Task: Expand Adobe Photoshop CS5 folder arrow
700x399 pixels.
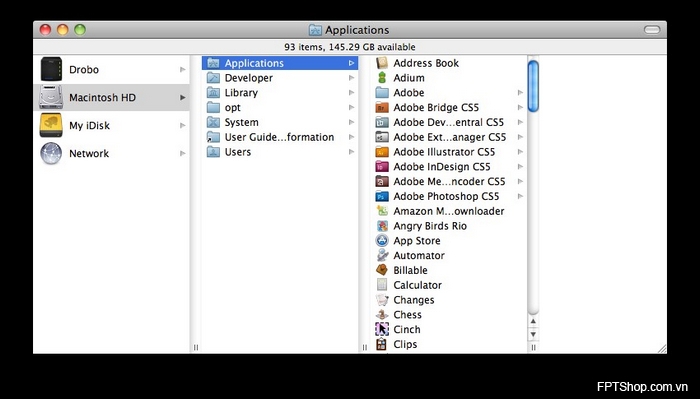Action: (x=520, y=196)
